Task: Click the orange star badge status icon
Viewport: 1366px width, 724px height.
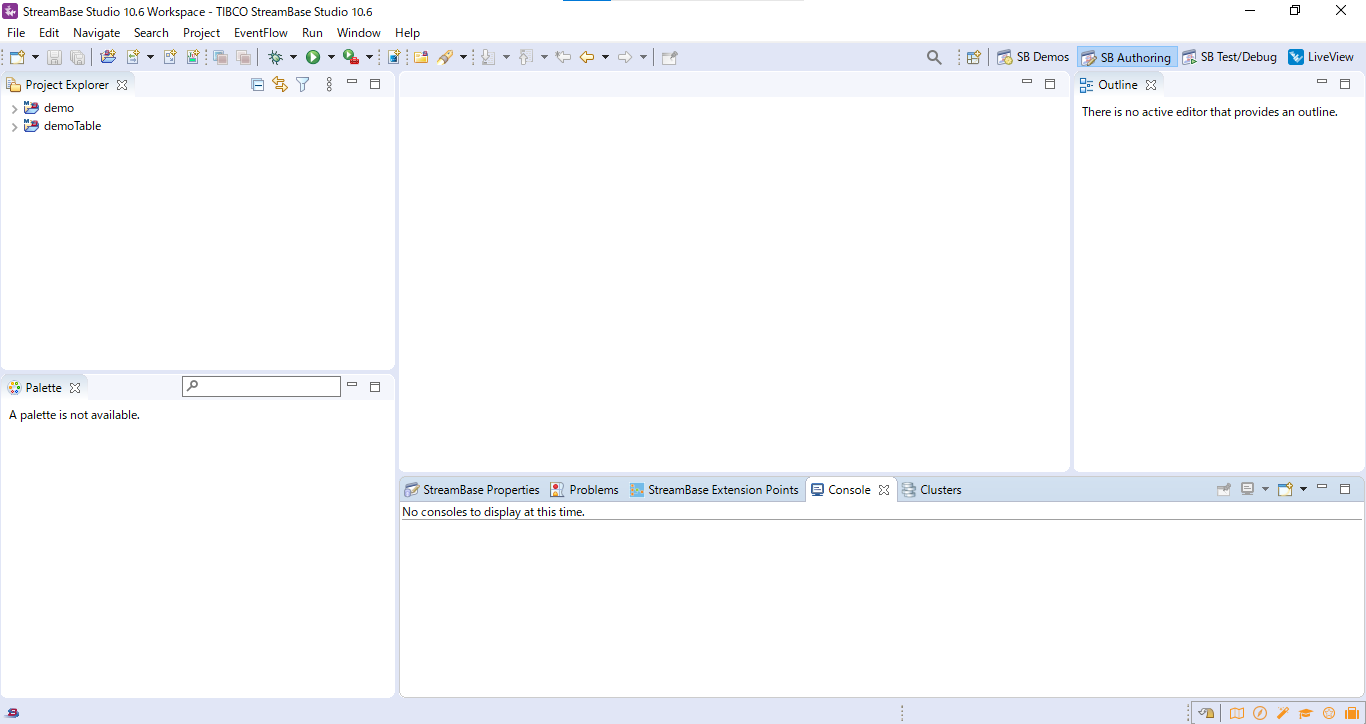Action: click(x=1329, y=713)
